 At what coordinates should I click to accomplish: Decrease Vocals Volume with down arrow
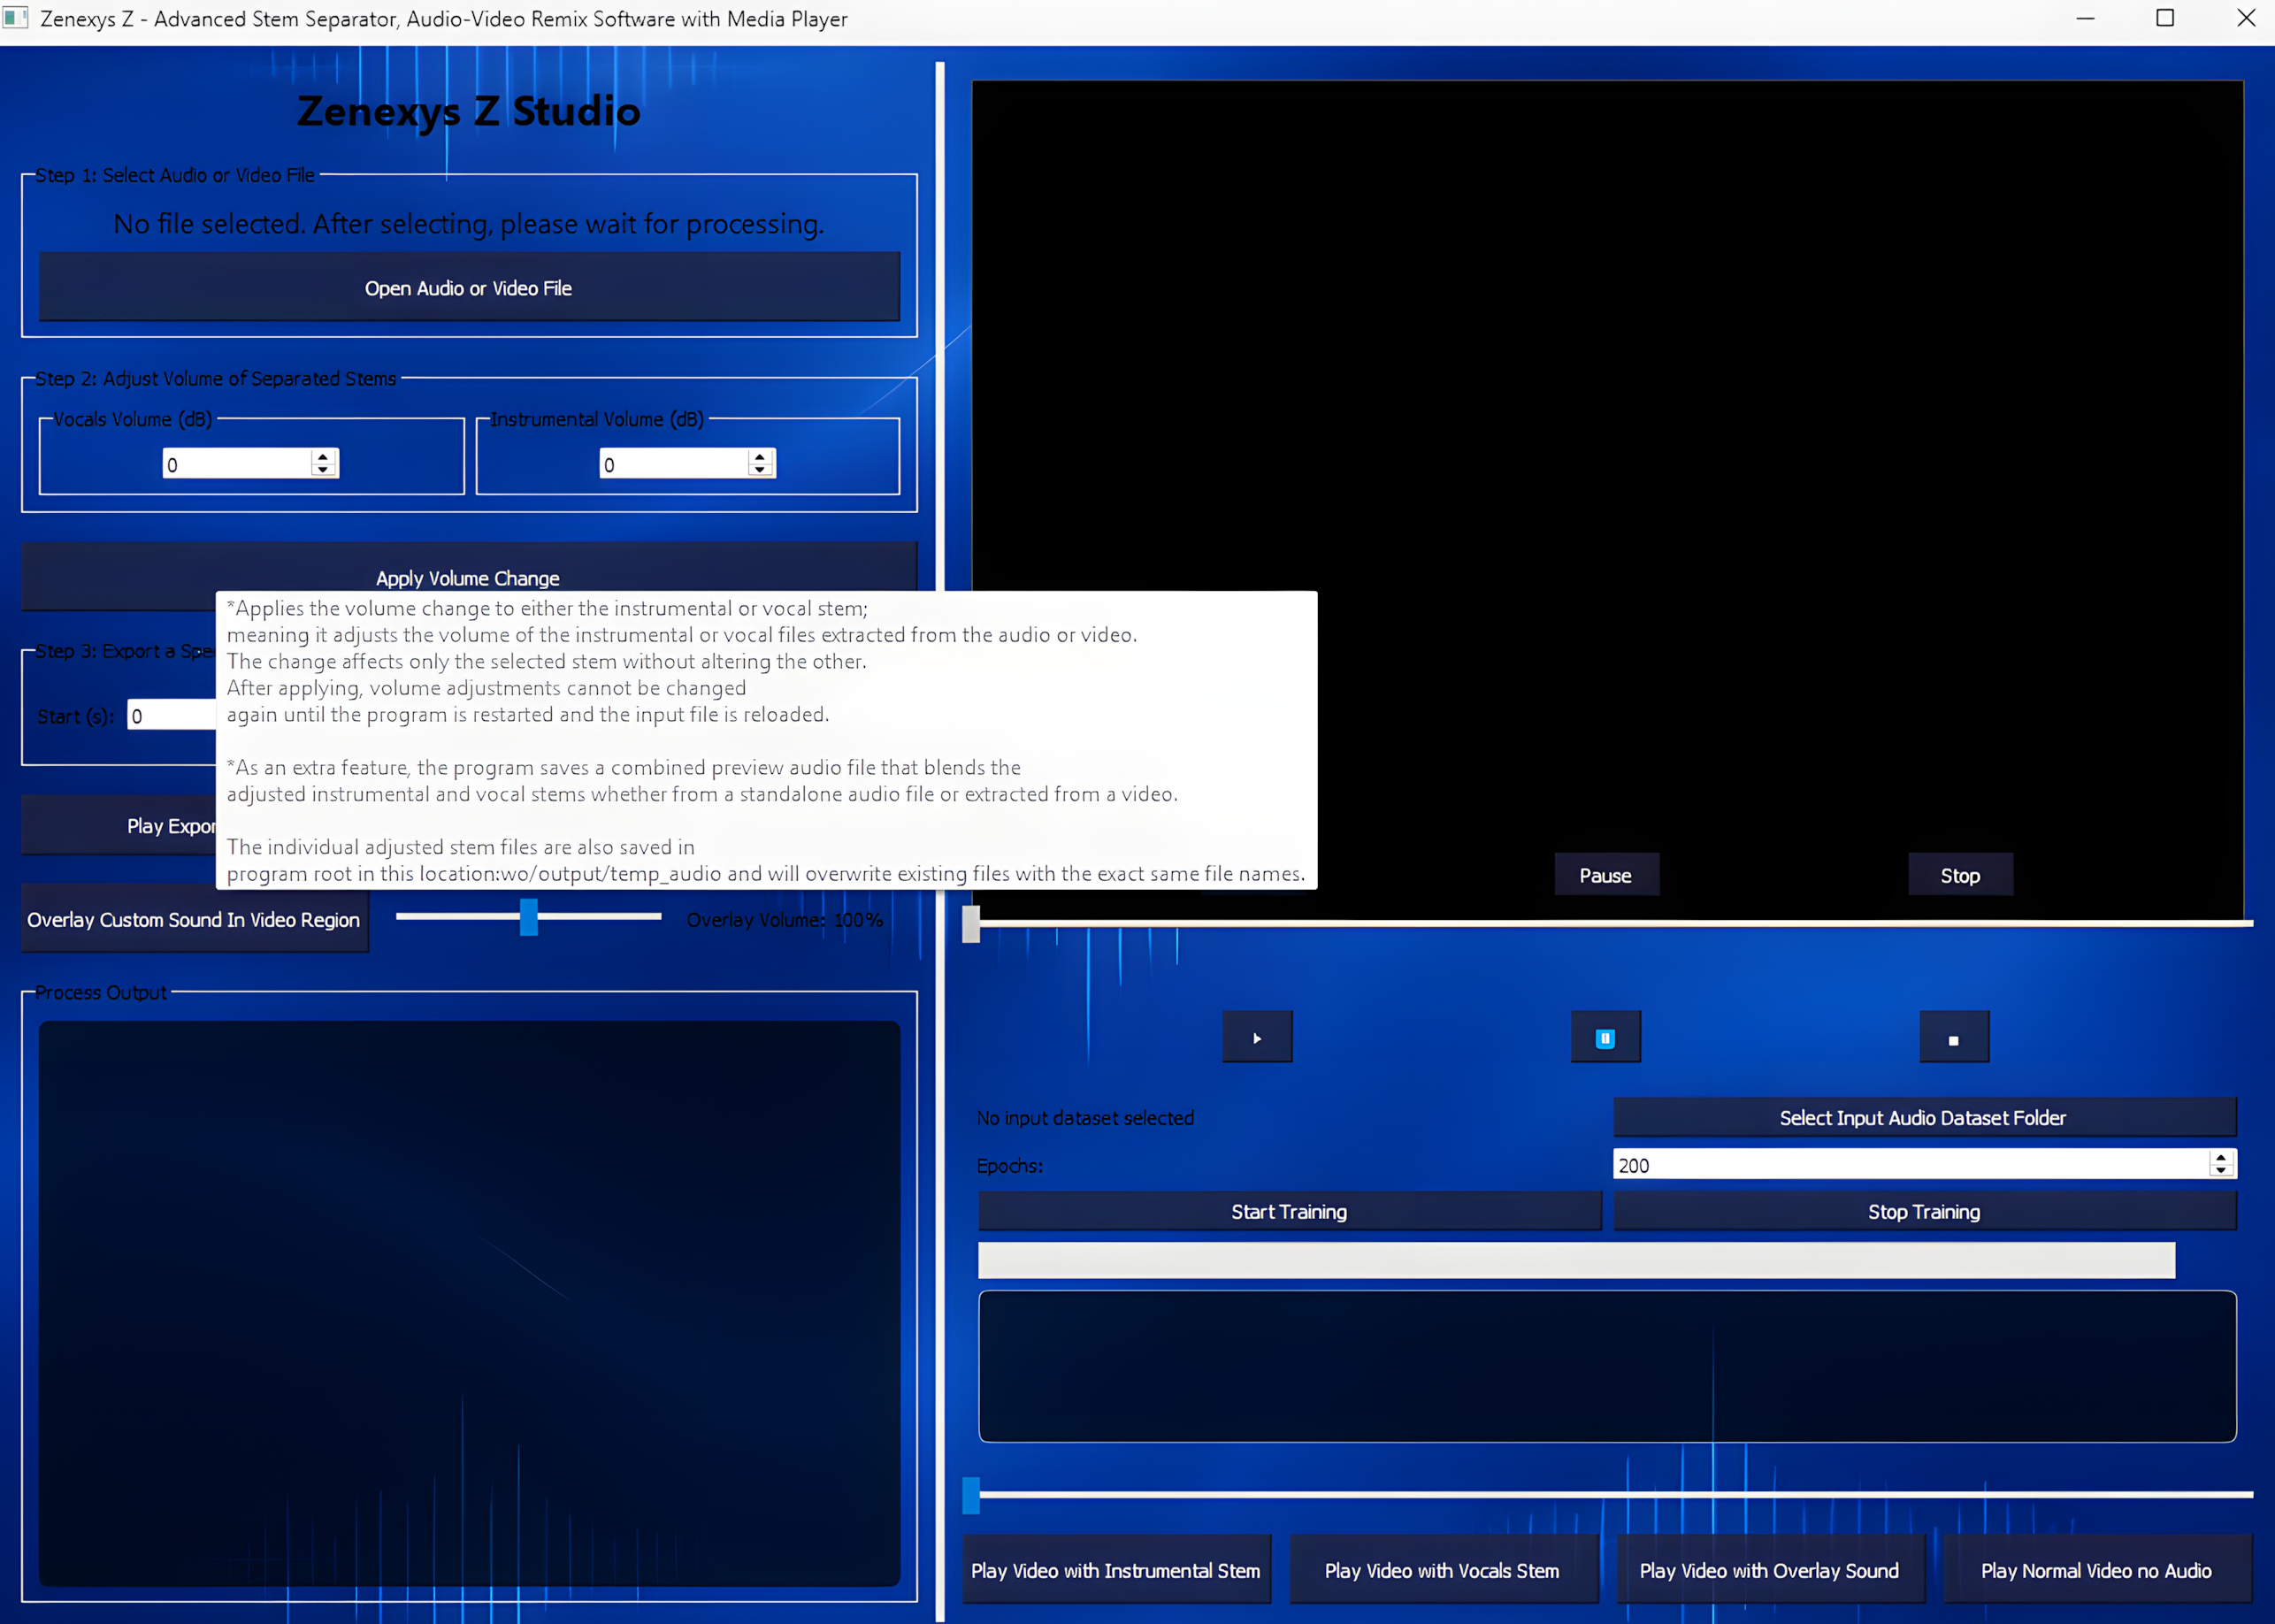click(323, 470)
